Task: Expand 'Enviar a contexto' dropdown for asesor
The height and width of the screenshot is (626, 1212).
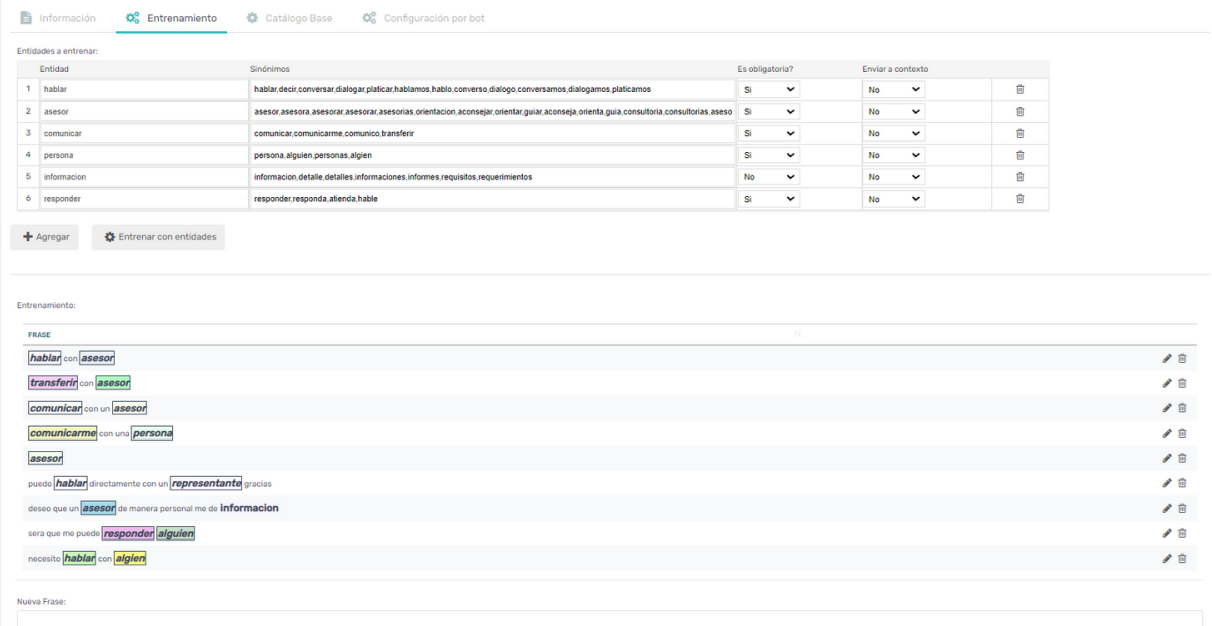Action: (893, 111)
